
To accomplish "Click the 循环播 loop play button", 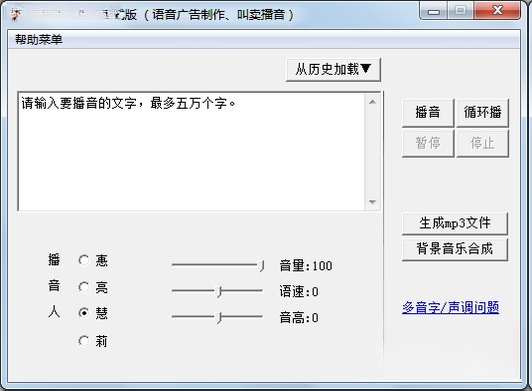I will tap(482, 113).
